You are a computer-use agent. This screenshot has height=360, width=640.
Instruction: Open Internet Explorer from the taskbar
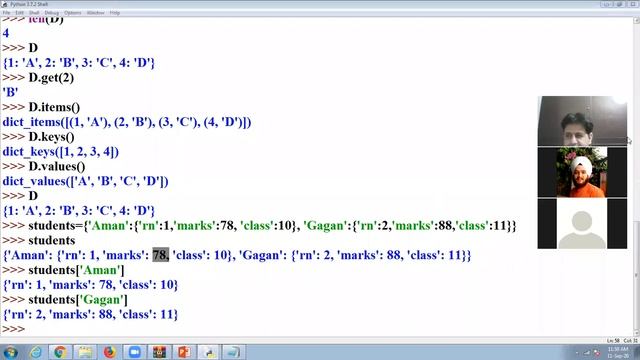point(36,352)
